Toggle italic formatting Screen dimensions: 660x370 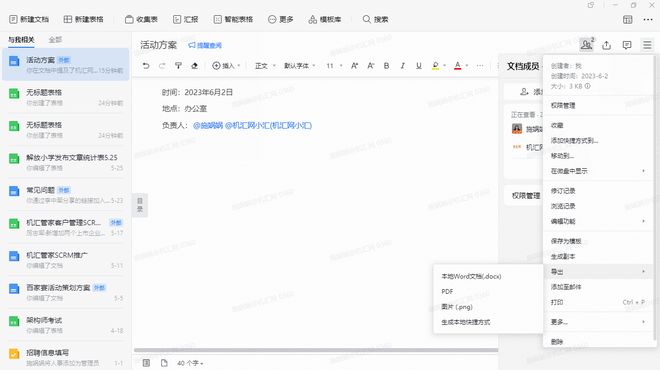coord(402,66)
